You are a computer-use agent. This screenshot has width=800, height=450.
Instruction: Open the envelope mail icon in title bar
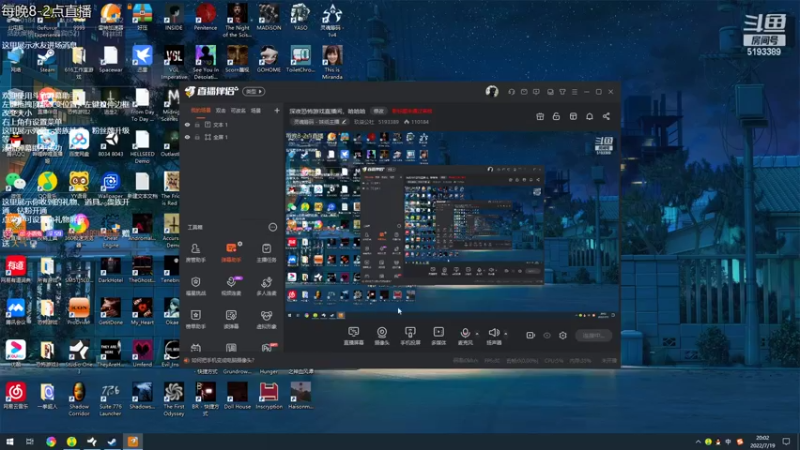524,92
